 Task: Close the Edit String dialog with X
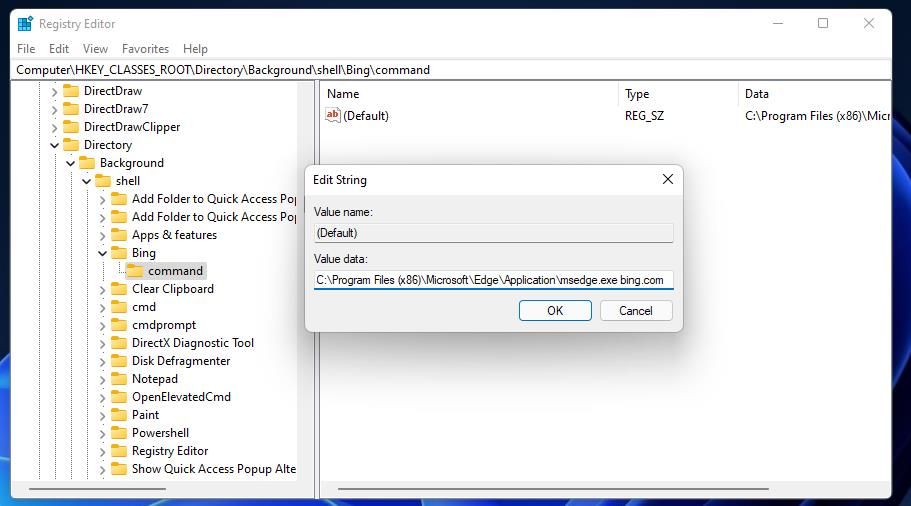click(668, 180)
